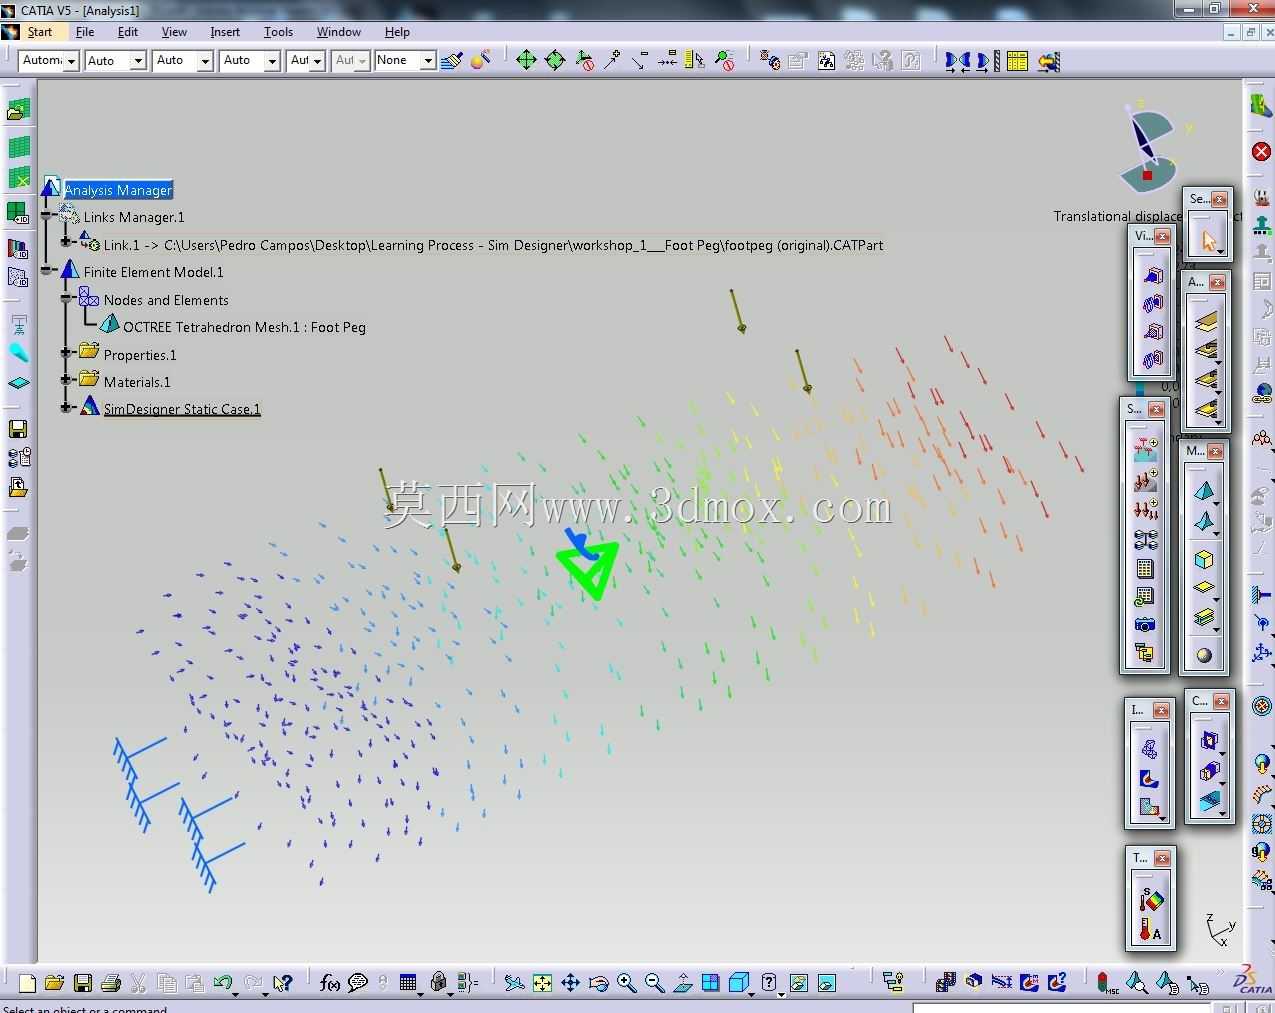The width and height of the screenshot is (1275, 1013).
Task: Collapse the Links Manager.1 tree node
Action: click(x=47, y=216)
